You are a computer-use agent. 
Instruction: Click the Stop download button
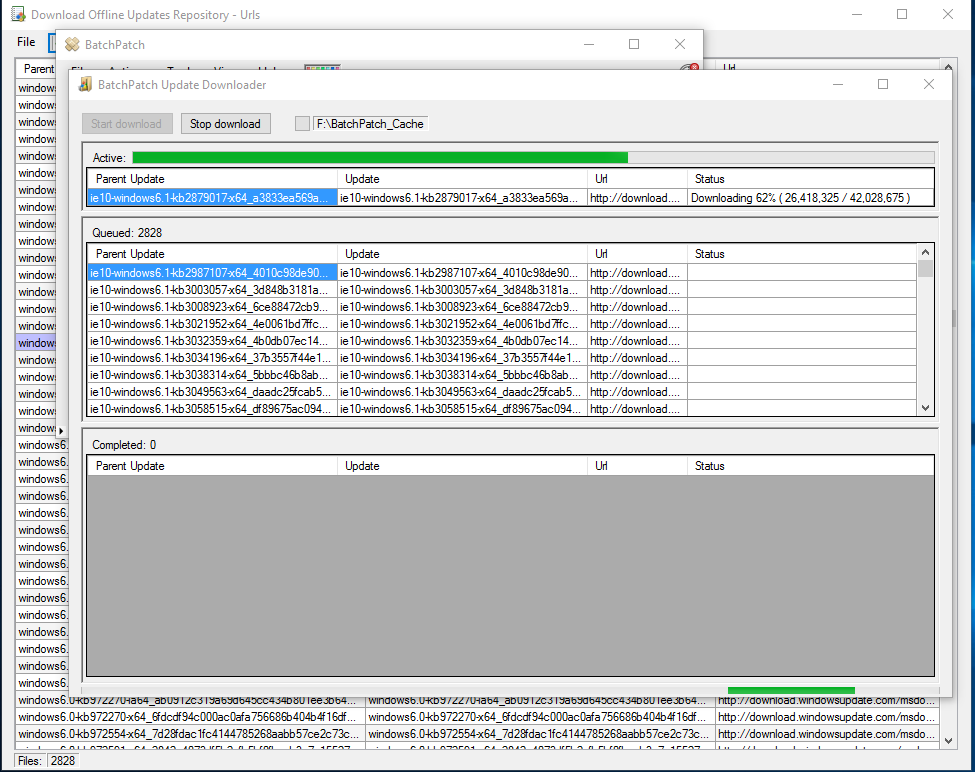(x=225, y=124)
